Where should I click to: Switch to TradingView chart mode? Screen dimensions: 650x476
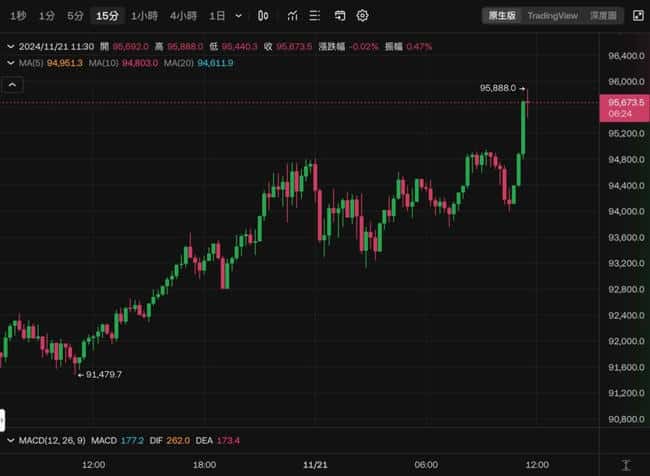click(553, 16)
